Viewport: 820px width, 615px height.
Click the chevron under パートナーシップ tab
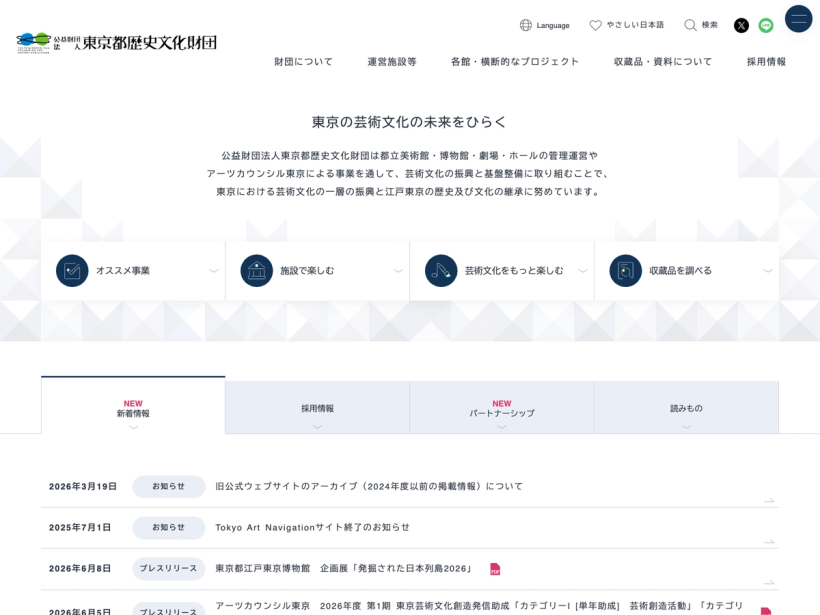tap(502, 427)
